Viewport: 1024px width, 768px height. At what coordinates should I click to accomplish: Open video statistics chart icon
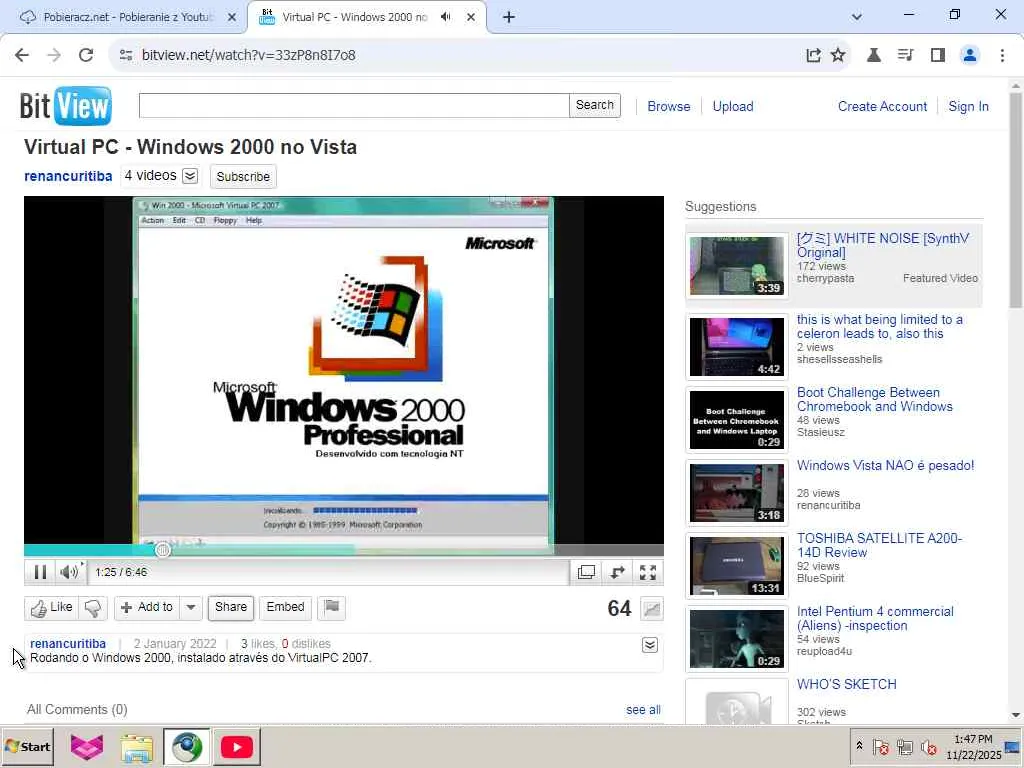[x=652, y=609]
